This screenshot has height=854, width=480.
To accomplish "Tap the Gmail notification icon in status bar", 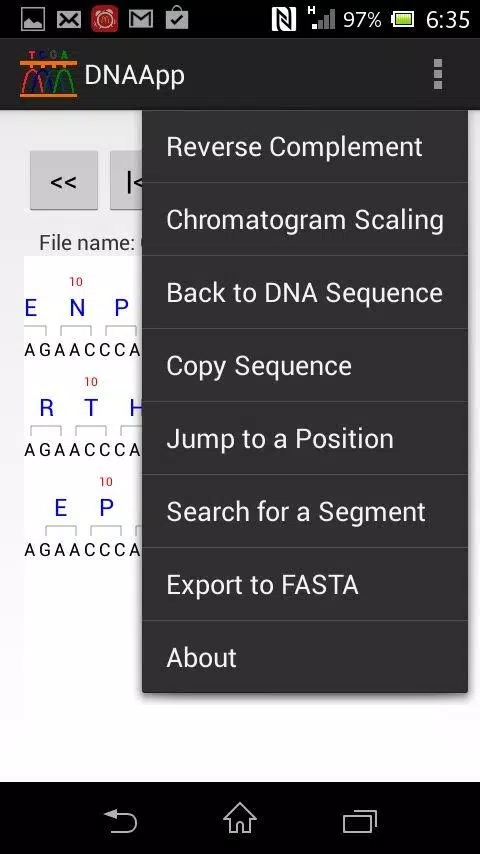I will [141, 20].
